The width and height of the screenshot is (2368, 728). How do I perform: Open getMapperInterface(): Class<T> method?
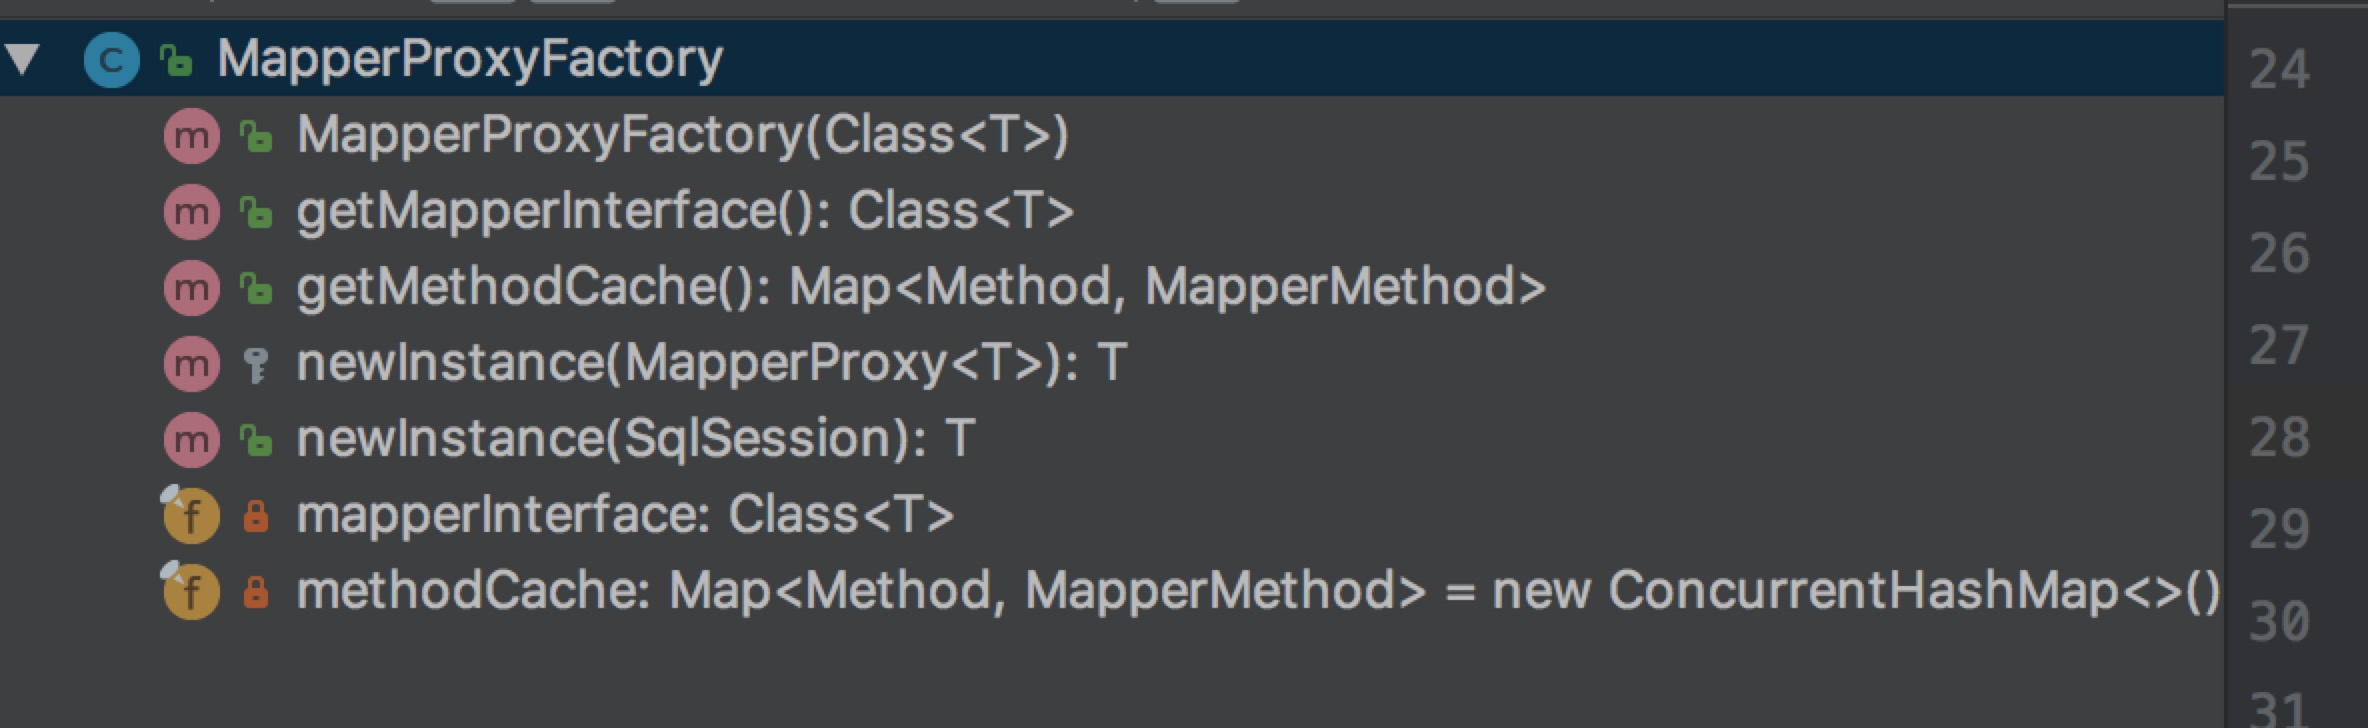(x=685, y=211)
